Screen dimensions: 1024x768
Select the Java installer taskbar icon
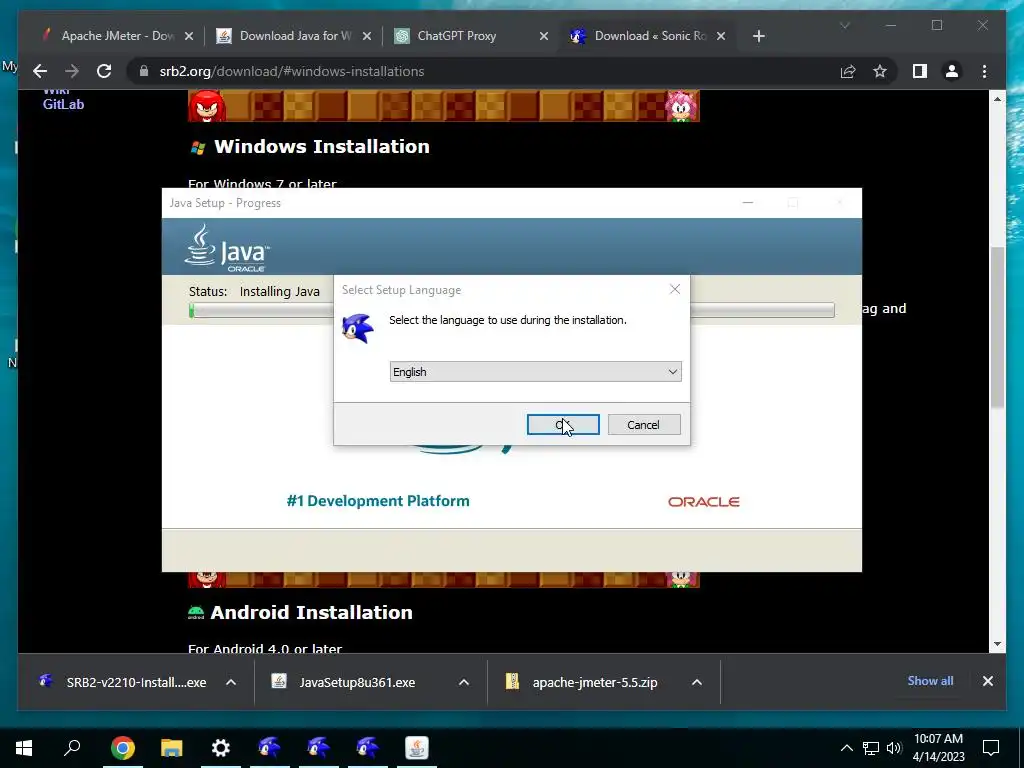417,748
